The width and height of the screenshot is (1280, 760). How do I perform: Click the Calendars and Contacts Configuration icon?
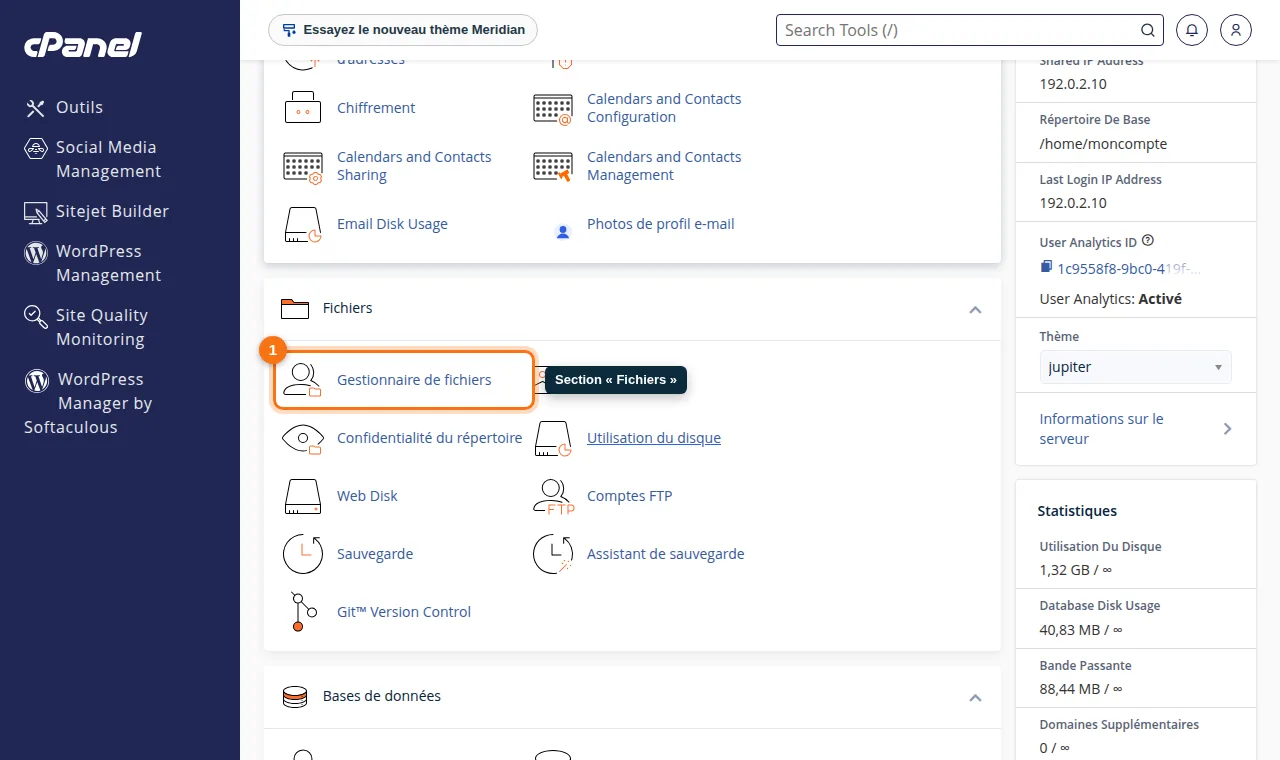click(x=553, y=108)
